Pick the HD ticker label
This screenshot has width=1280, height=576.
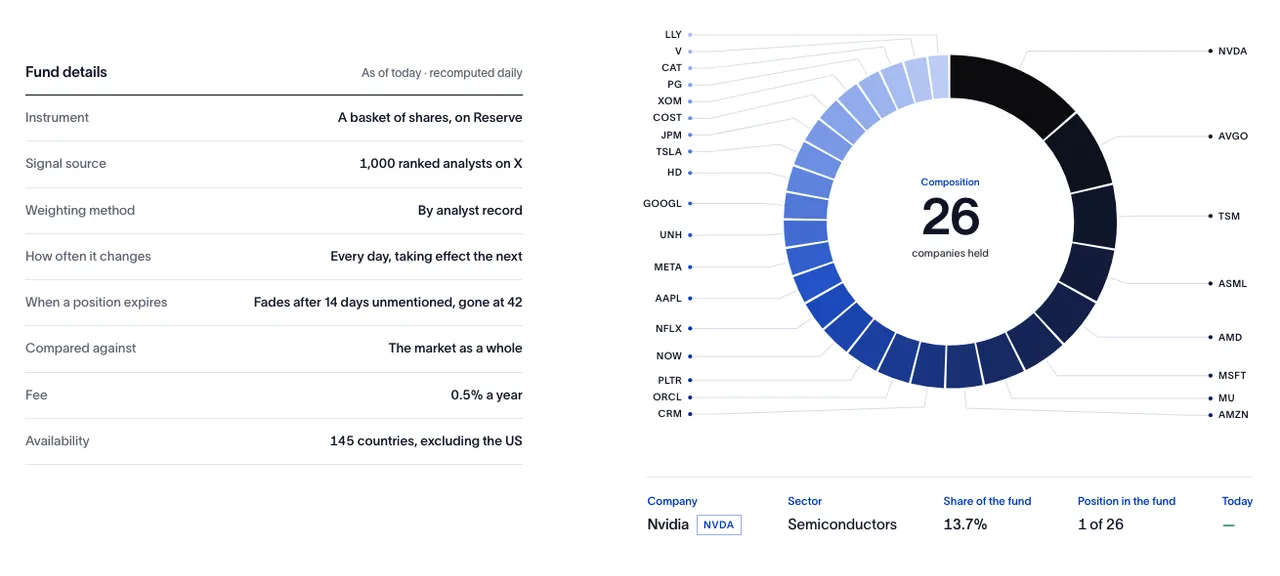point(674,172)
